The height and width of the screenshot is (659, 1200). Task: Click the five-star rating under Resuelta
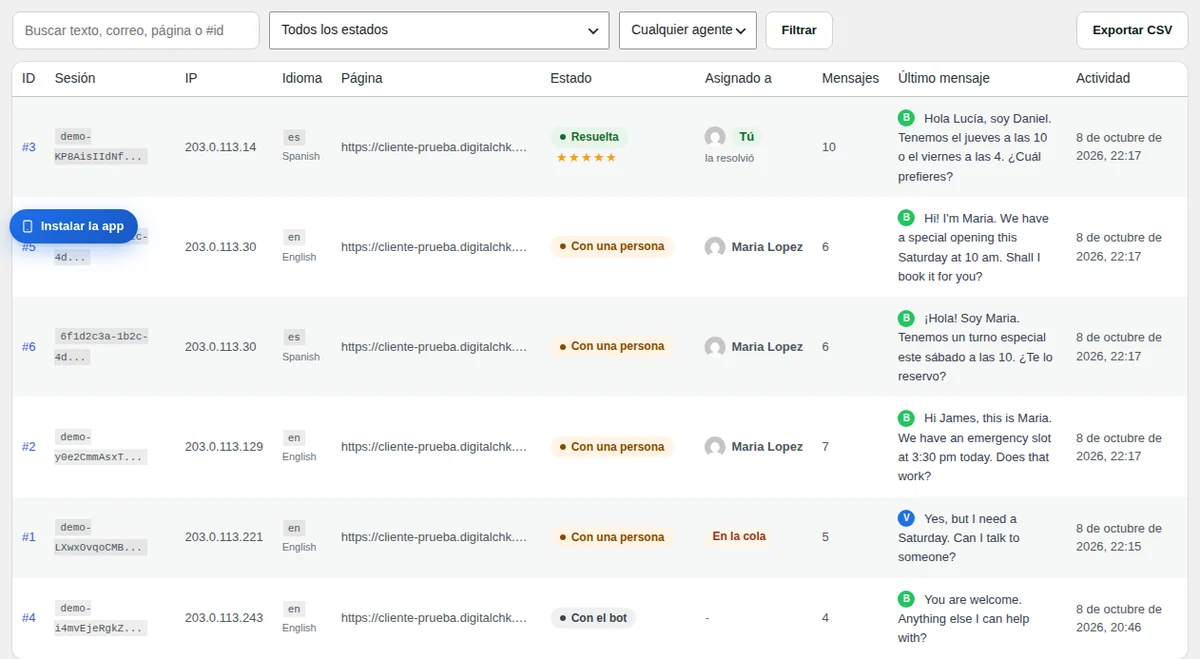coord(586,158)
